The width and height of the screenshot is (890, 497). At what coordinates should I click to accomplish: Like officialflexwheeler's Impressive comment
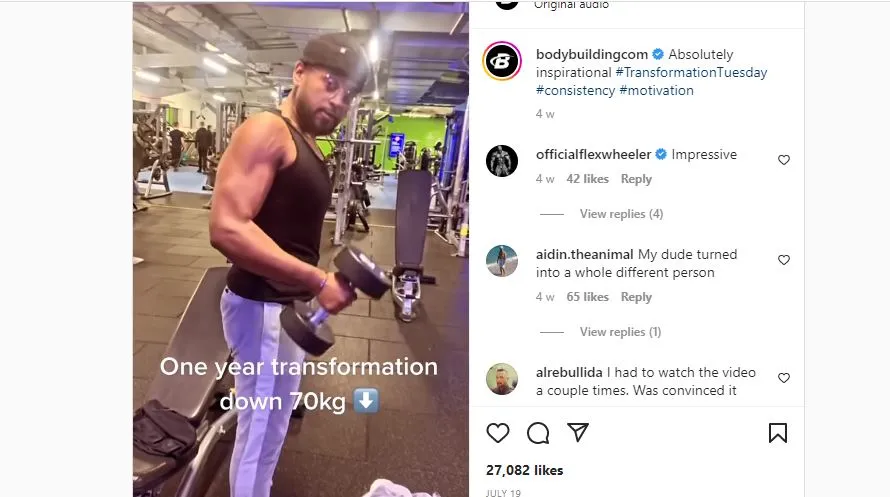pos(784,160)
